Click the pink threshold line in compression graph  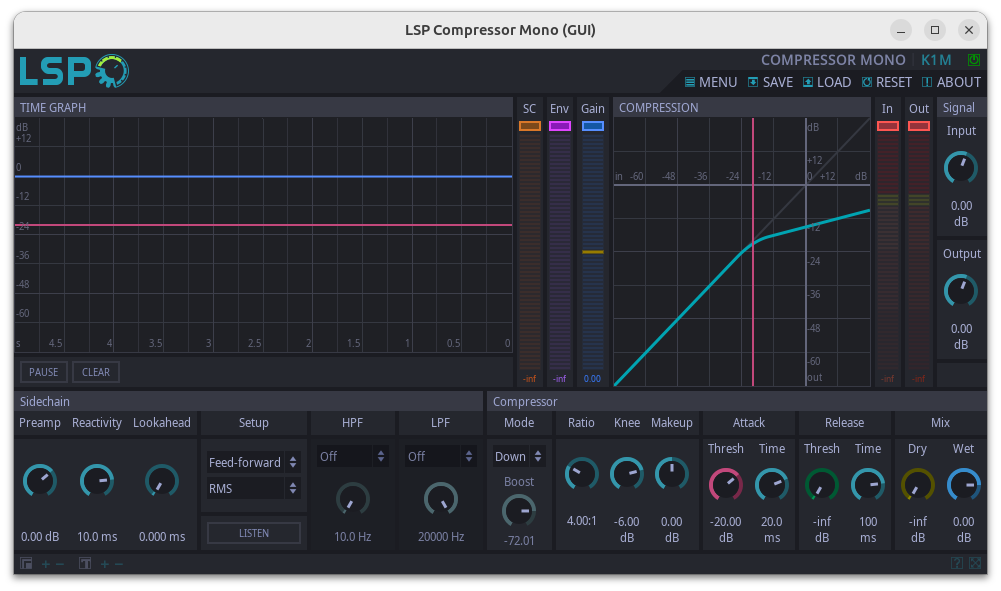click(x=753, y=252)
